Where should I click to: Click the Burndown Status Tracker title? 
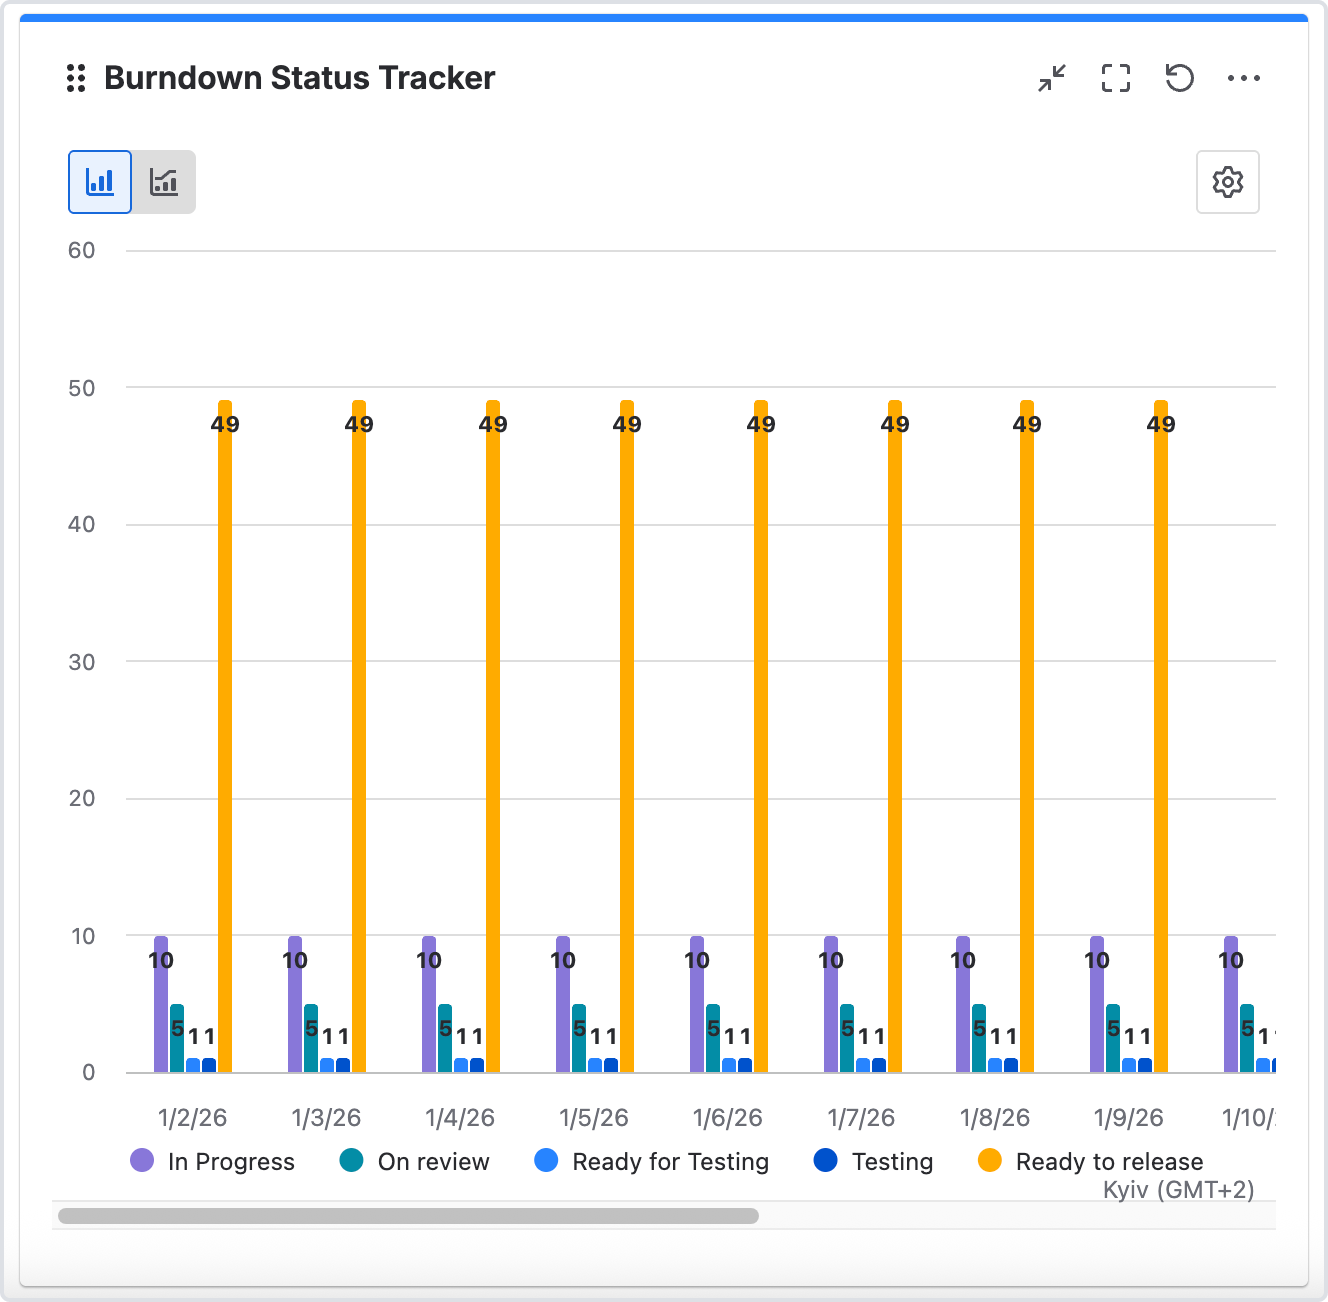pyautogui.click(x=299, y=78)
